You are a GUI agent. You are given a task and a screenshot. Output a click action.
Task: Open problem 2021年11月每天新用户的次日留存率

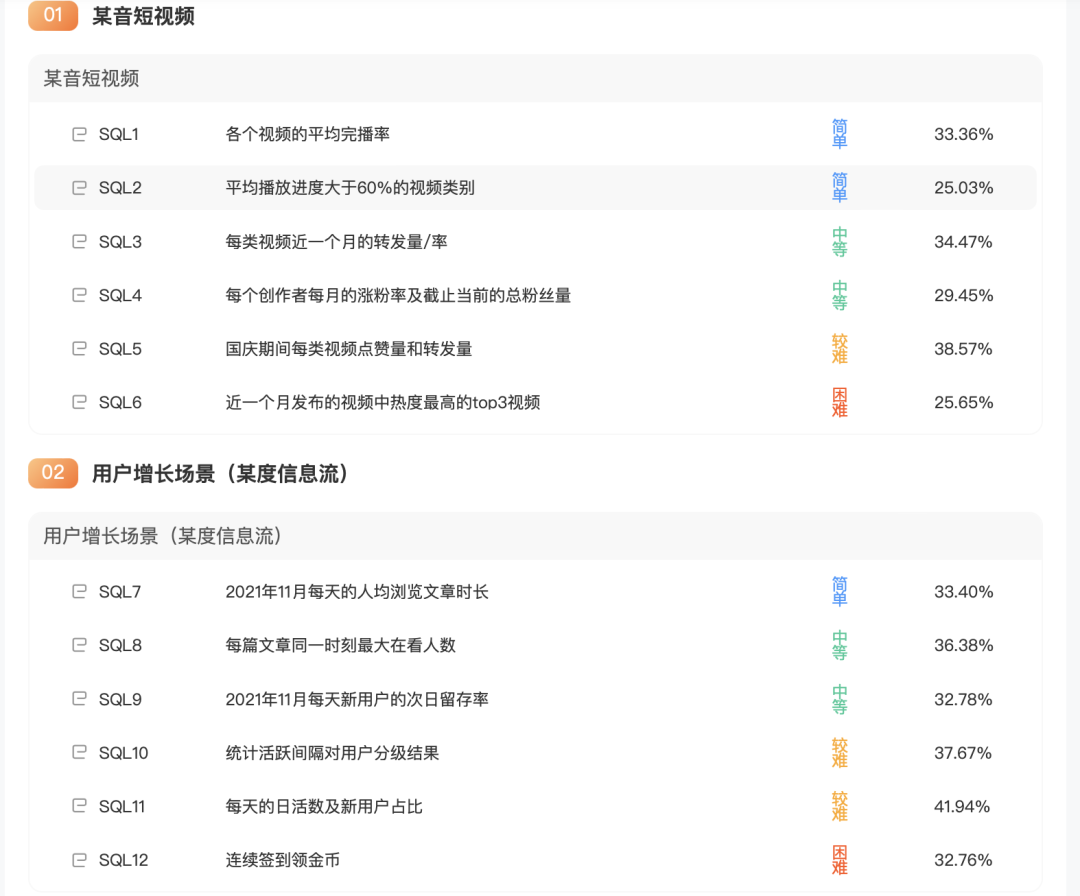click(x=357, y=699)
